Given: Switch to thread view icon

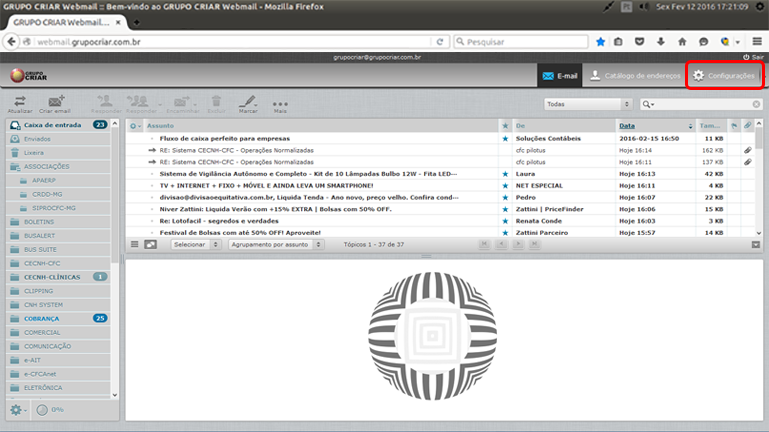Looking at the screenshot, I should (151, 244).
